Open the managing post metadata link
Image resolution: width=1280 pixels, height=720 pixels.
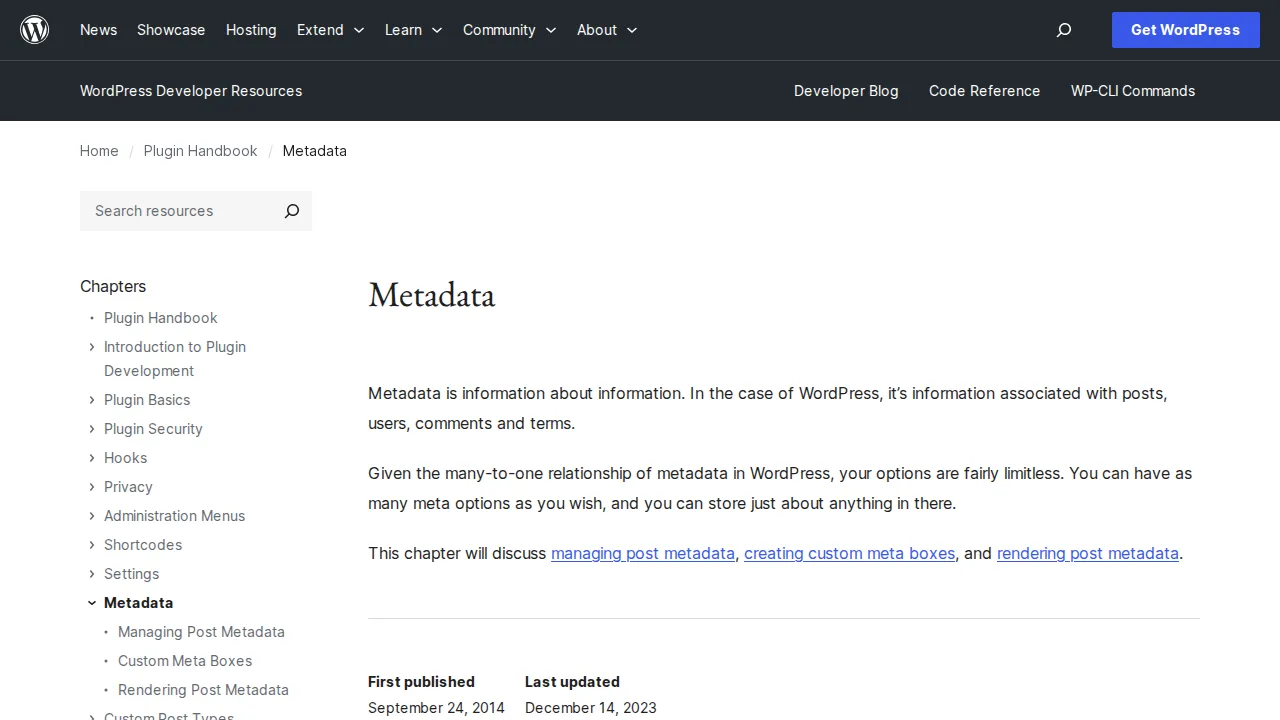643,553
